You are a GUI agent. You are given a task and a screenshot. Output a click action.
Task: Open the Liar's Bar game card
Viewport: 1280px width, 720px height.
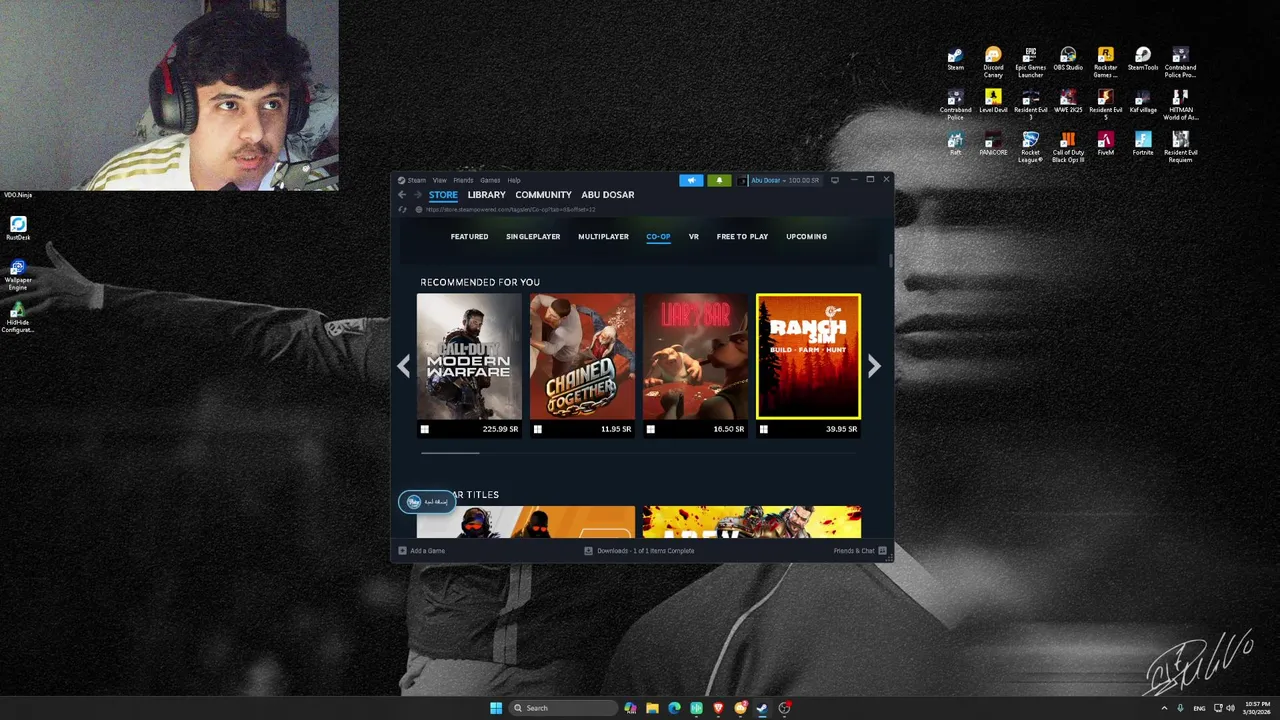pyautogui.click(x=695, y=365)
